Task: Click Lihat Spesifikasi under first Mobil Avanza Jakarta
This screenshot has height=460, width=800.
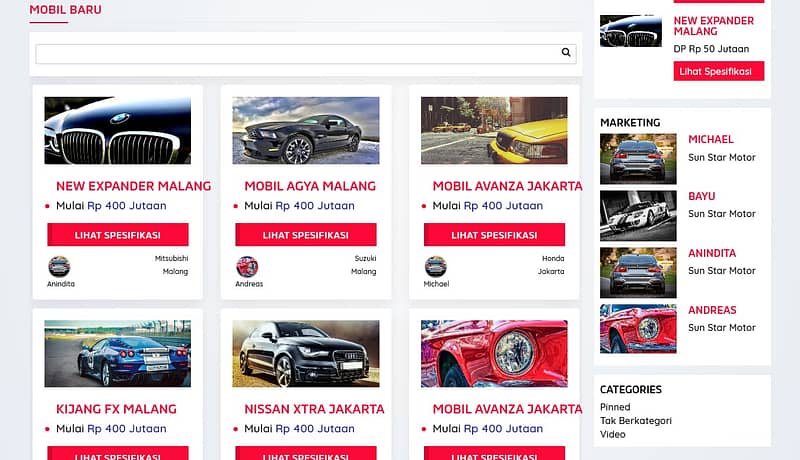Action: click(494, 235)
